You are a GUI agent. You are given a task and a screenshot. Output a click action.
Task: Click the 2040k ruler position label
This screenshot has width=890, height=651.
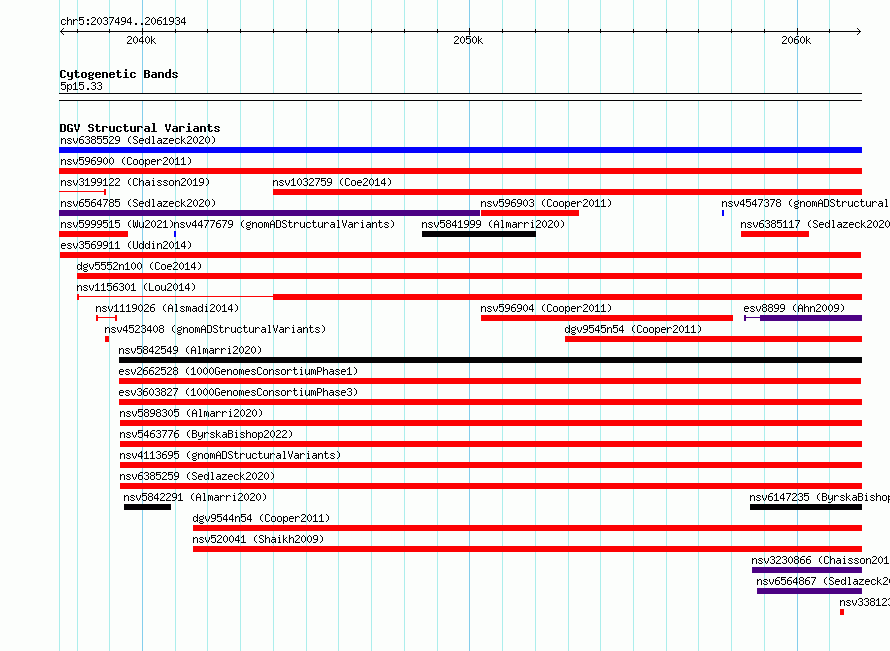click(141, 40)
